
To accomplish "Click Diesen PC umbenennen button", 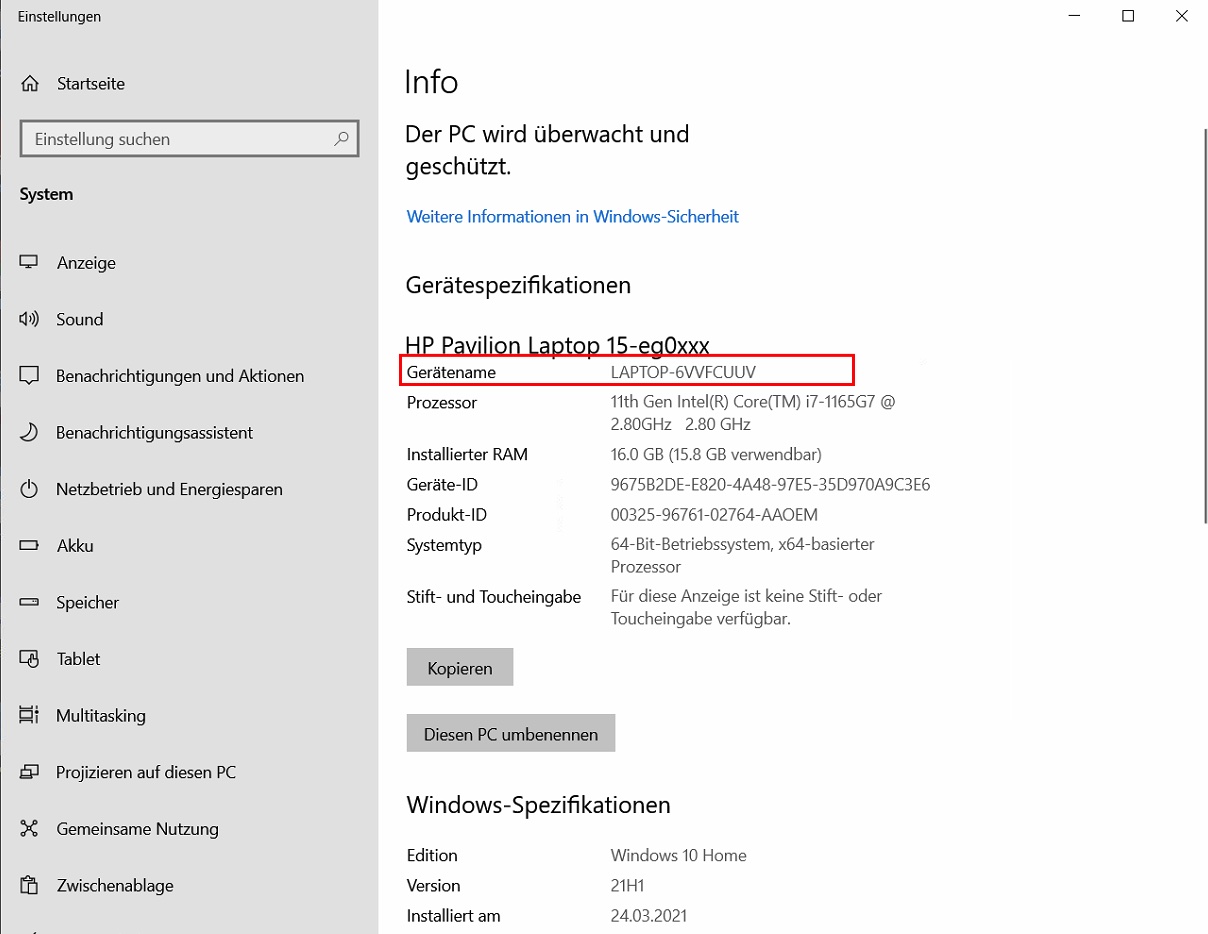I will (510, 734).
